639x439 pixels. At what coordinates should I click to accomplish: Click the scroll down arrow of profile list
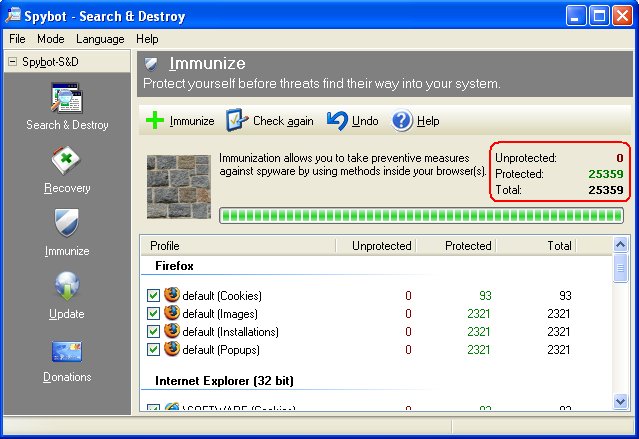pyautogui.click(x=620, y=401)
